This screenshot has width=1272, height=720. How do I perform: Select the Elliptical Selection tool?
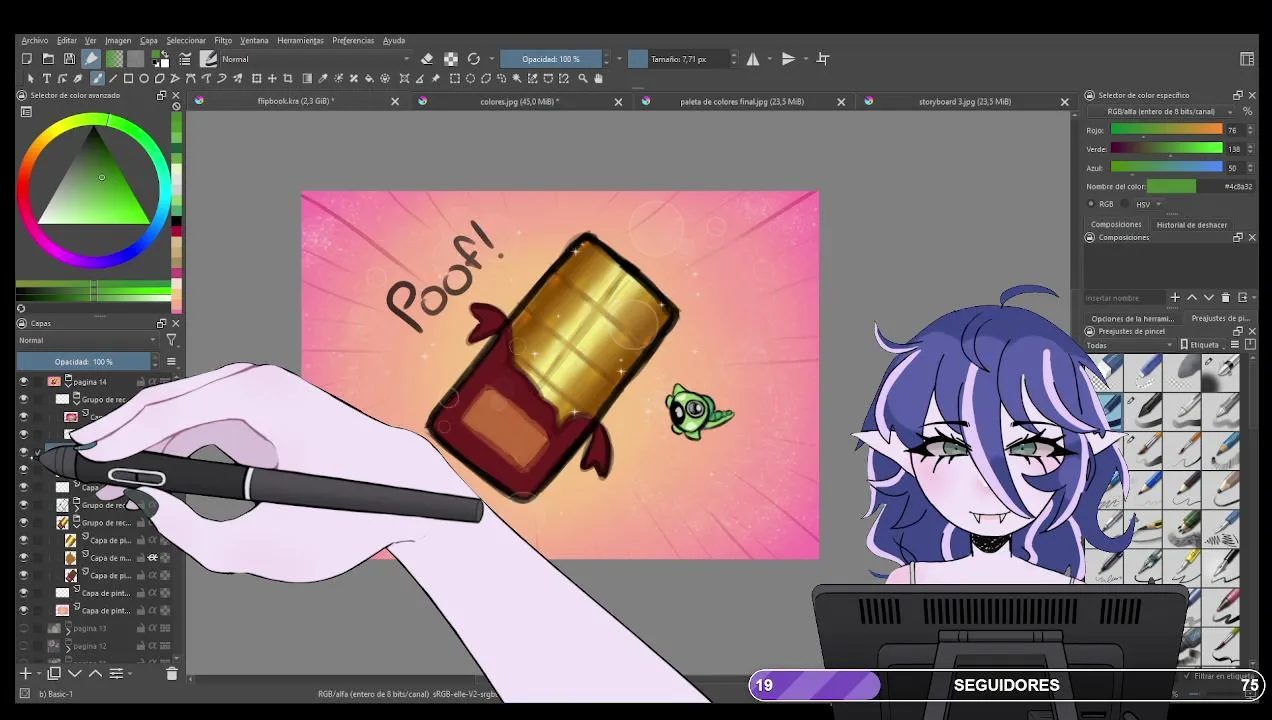click(x=470, y=78)
